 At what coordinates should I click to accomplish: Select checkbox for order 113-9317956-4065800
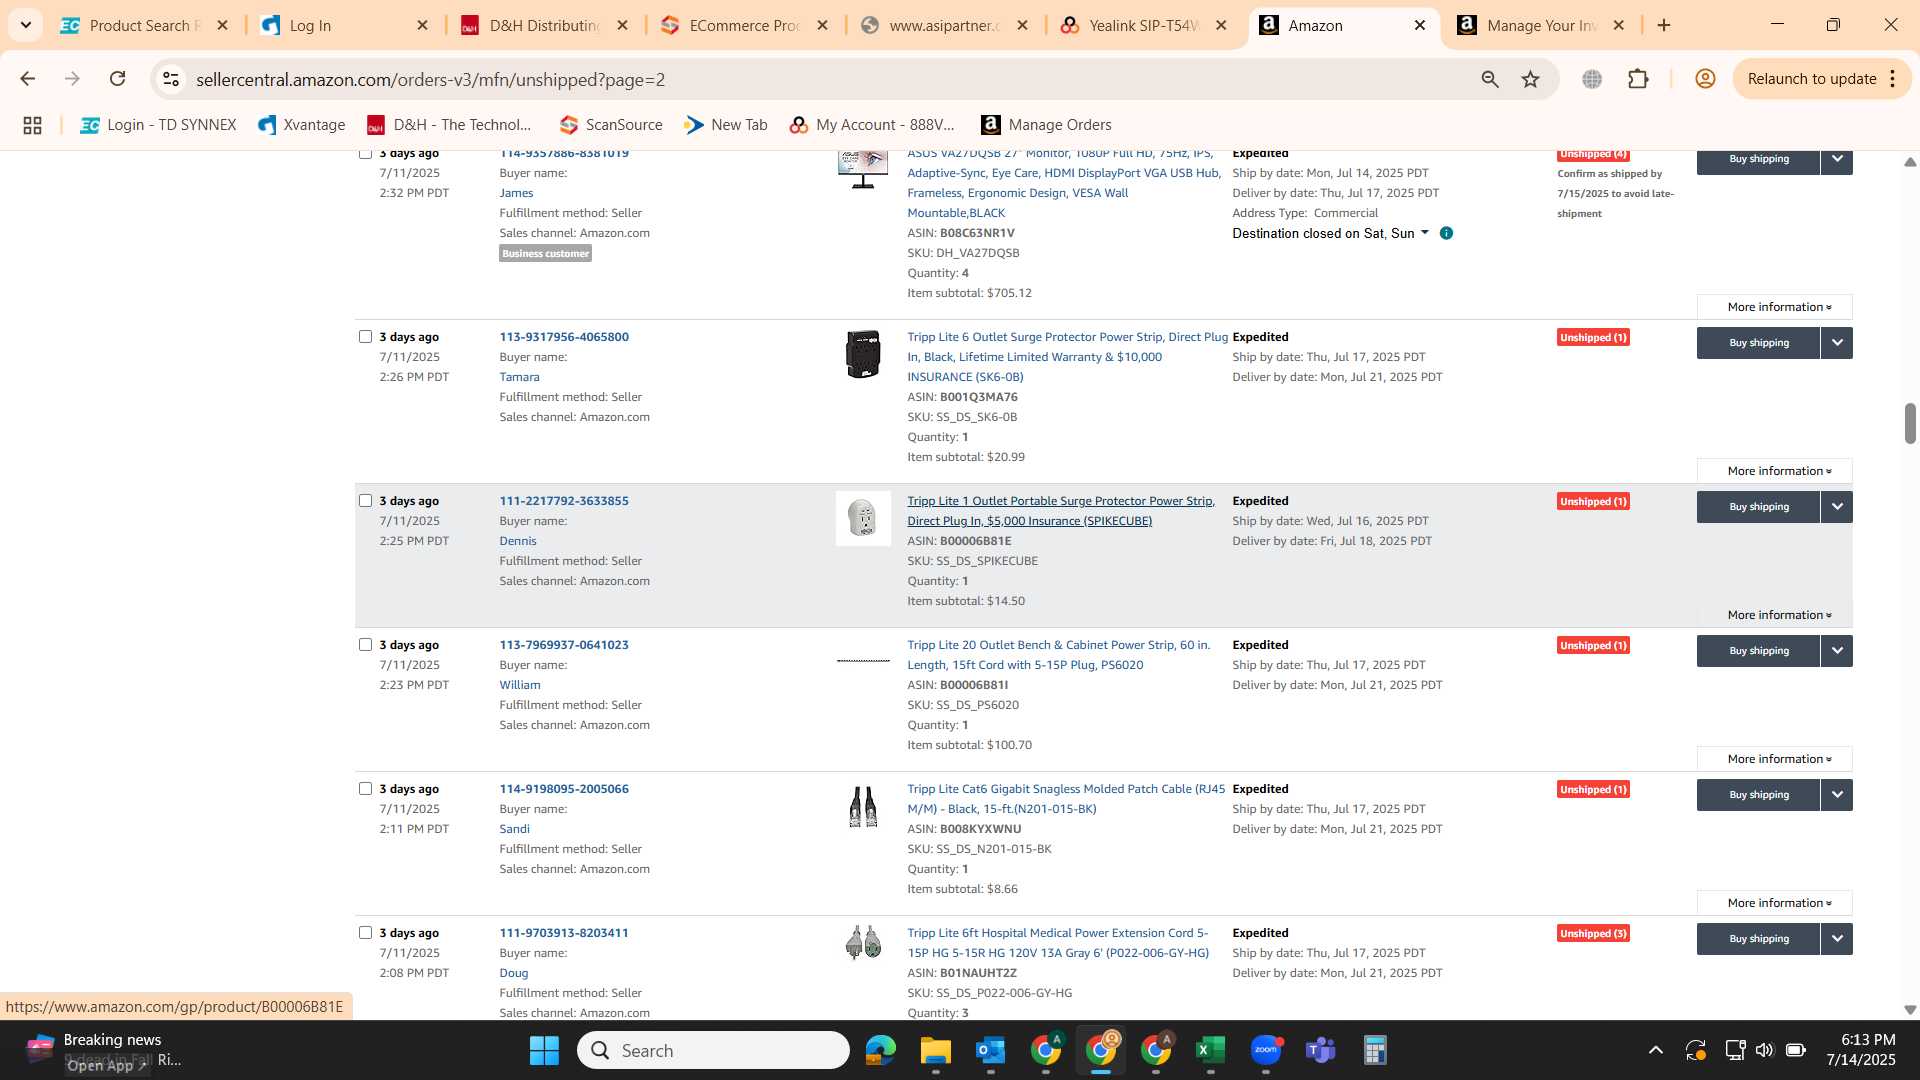coord(365,337)
